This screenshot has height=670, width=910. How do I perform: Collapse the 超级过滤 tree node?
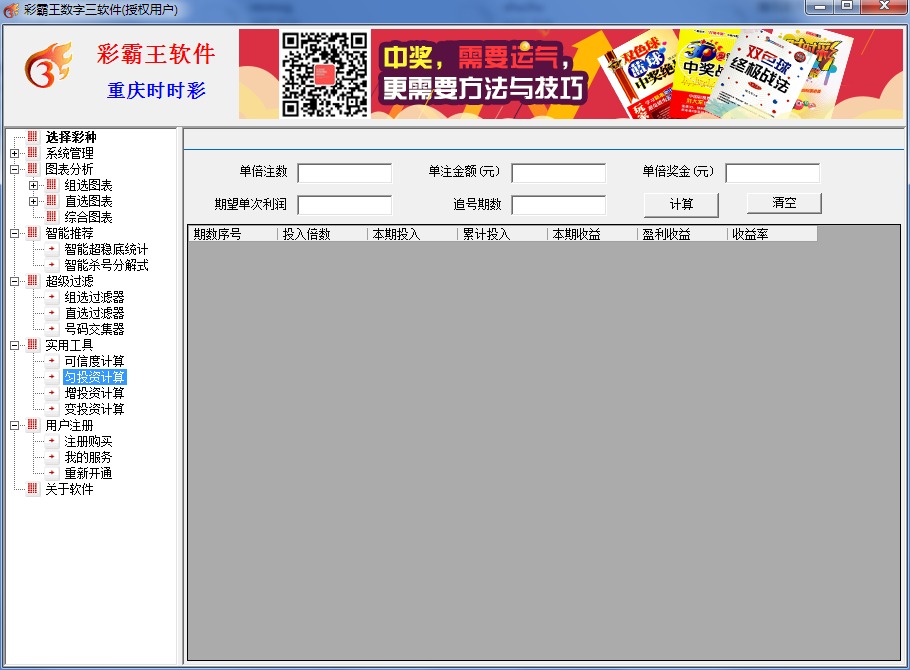click(14, 281)
